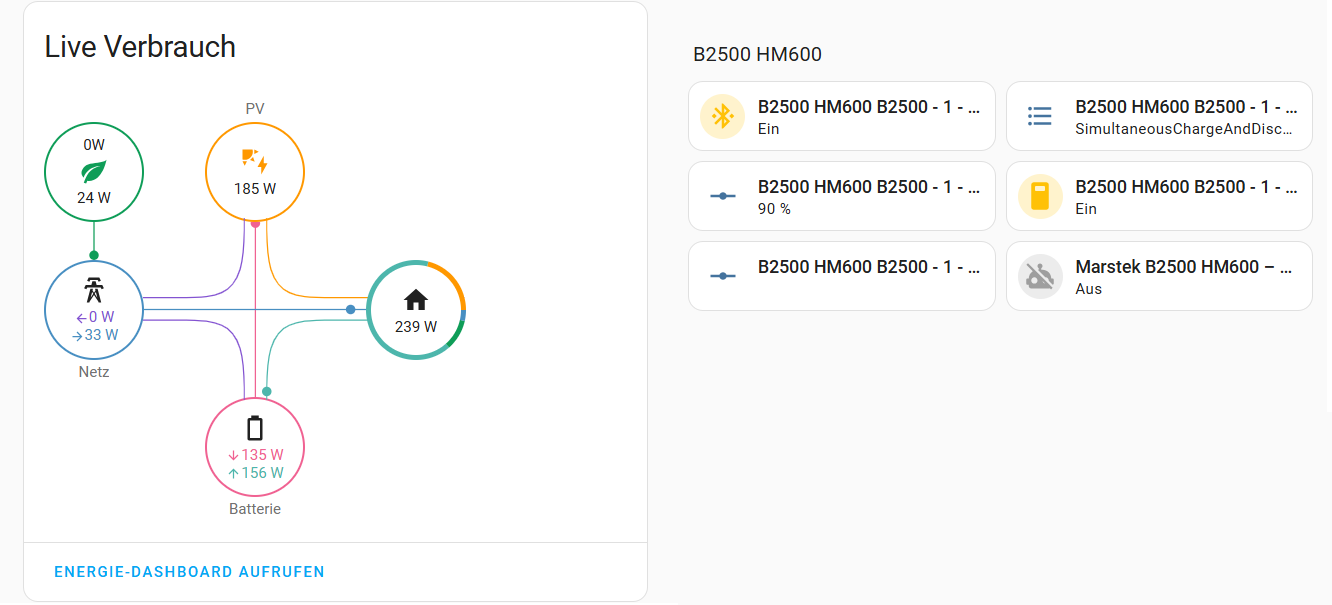1332x605 pixels.
Task: Open ENERGIE-DASHBOARD AUFRUFEN link
Action: coord(189,572)
